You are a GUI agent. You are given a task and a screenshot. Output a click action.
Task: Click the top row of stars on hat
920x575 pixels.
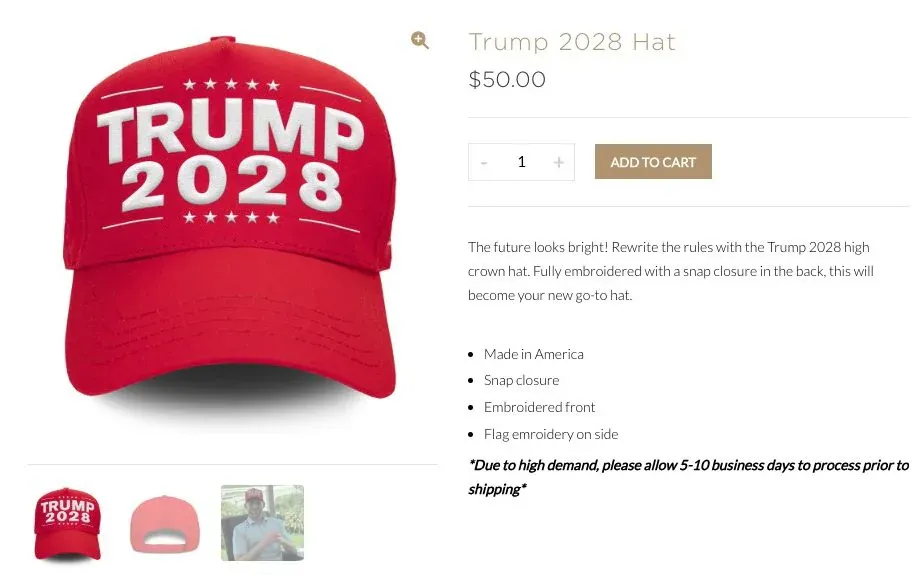point(231,84)
